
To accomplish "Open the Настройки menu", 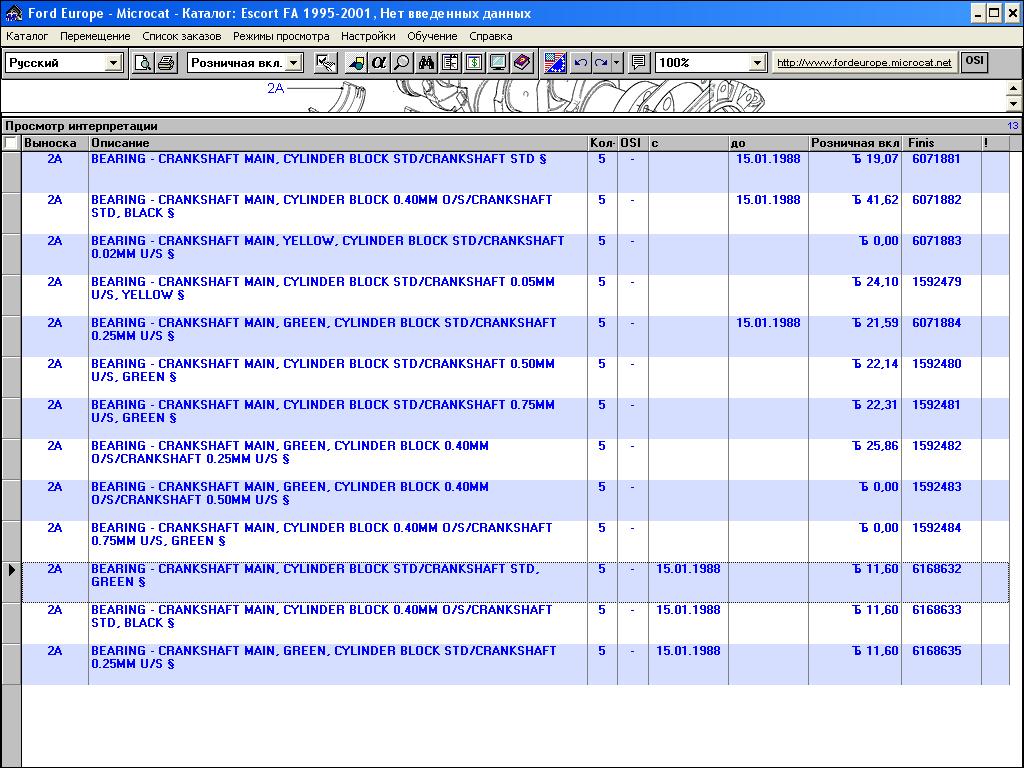I will pos(368,36).
